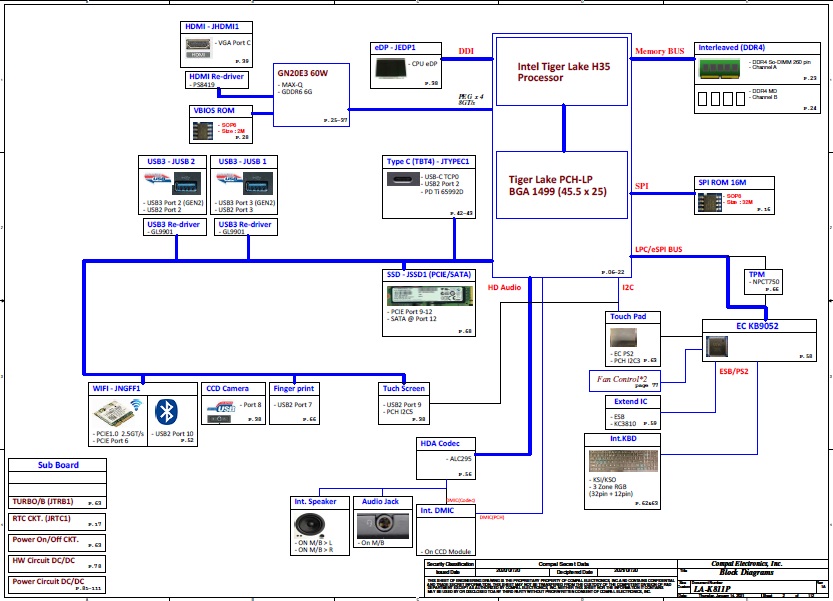
Task: Click the Block Diagrams title text
Action: point(746,572)
